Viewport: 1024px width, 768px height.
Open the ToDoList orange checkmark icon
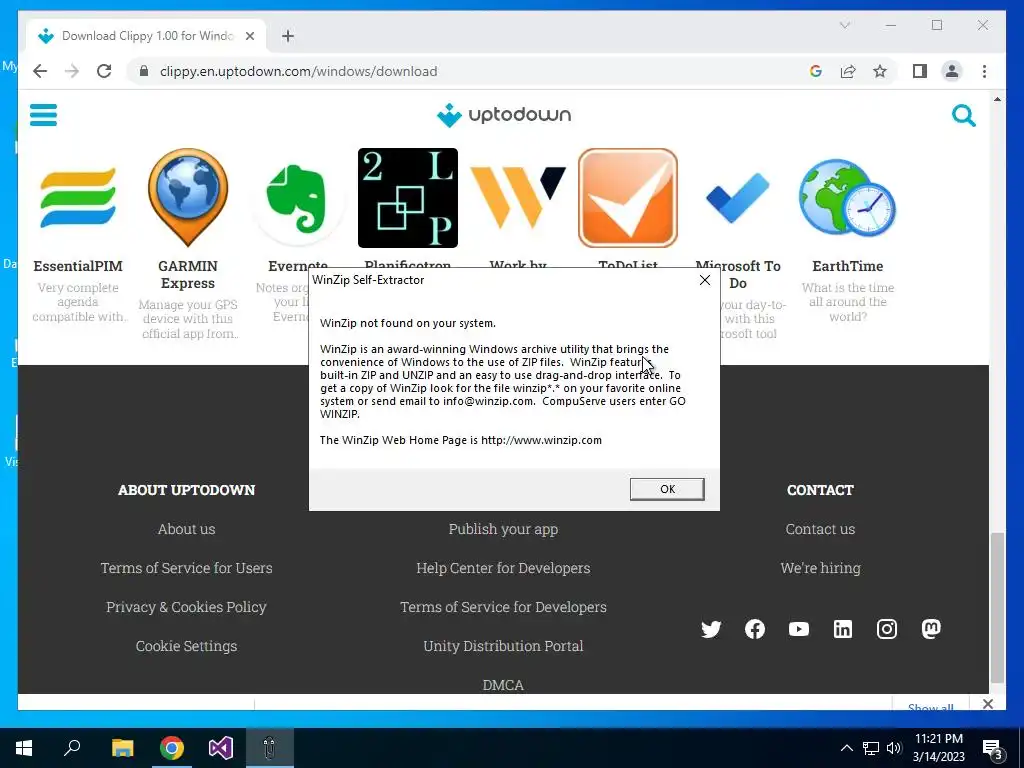pyautogui.click(x=628, y=198)
